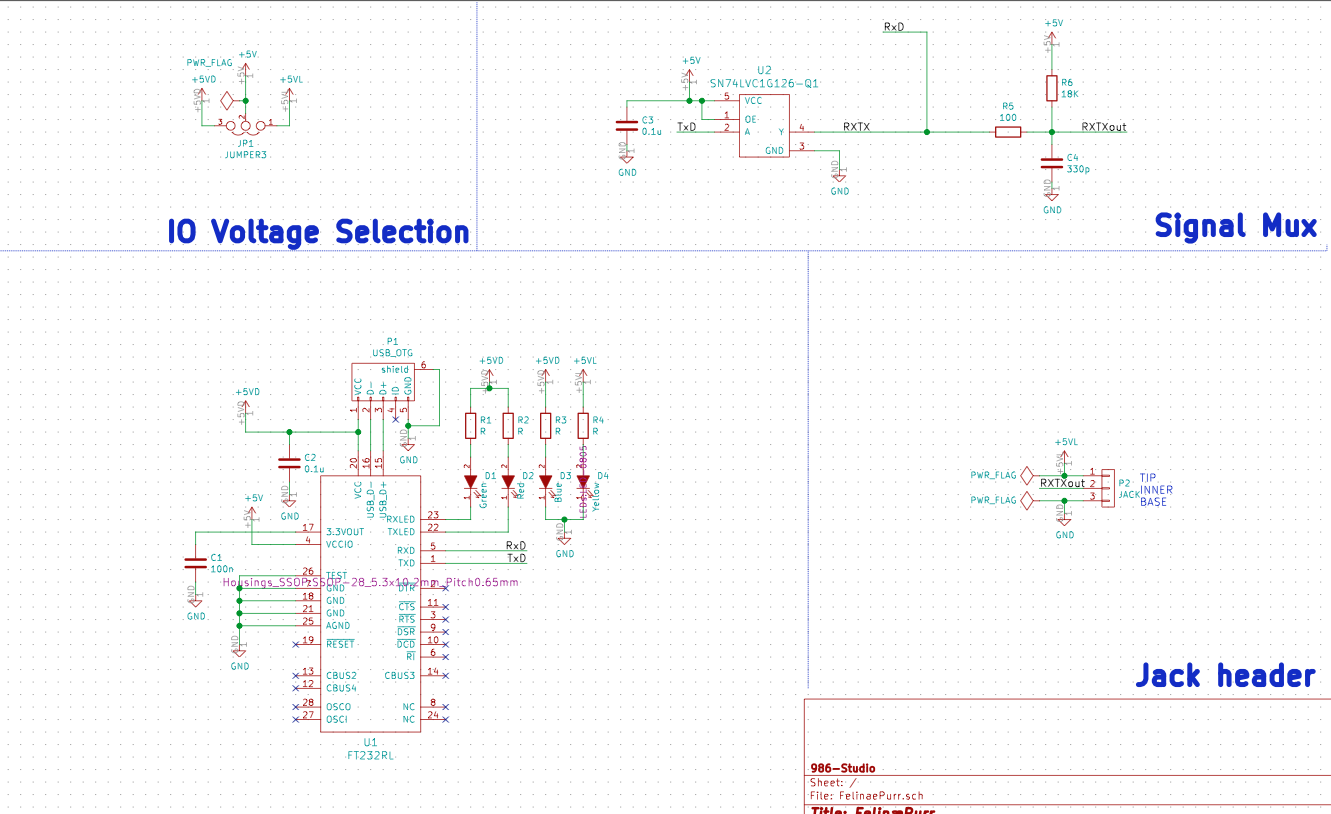Click the "File: FelinaePurr.sch" title block field
The height and width of the screenshot is (814, 1331).
tap(868, 796)
